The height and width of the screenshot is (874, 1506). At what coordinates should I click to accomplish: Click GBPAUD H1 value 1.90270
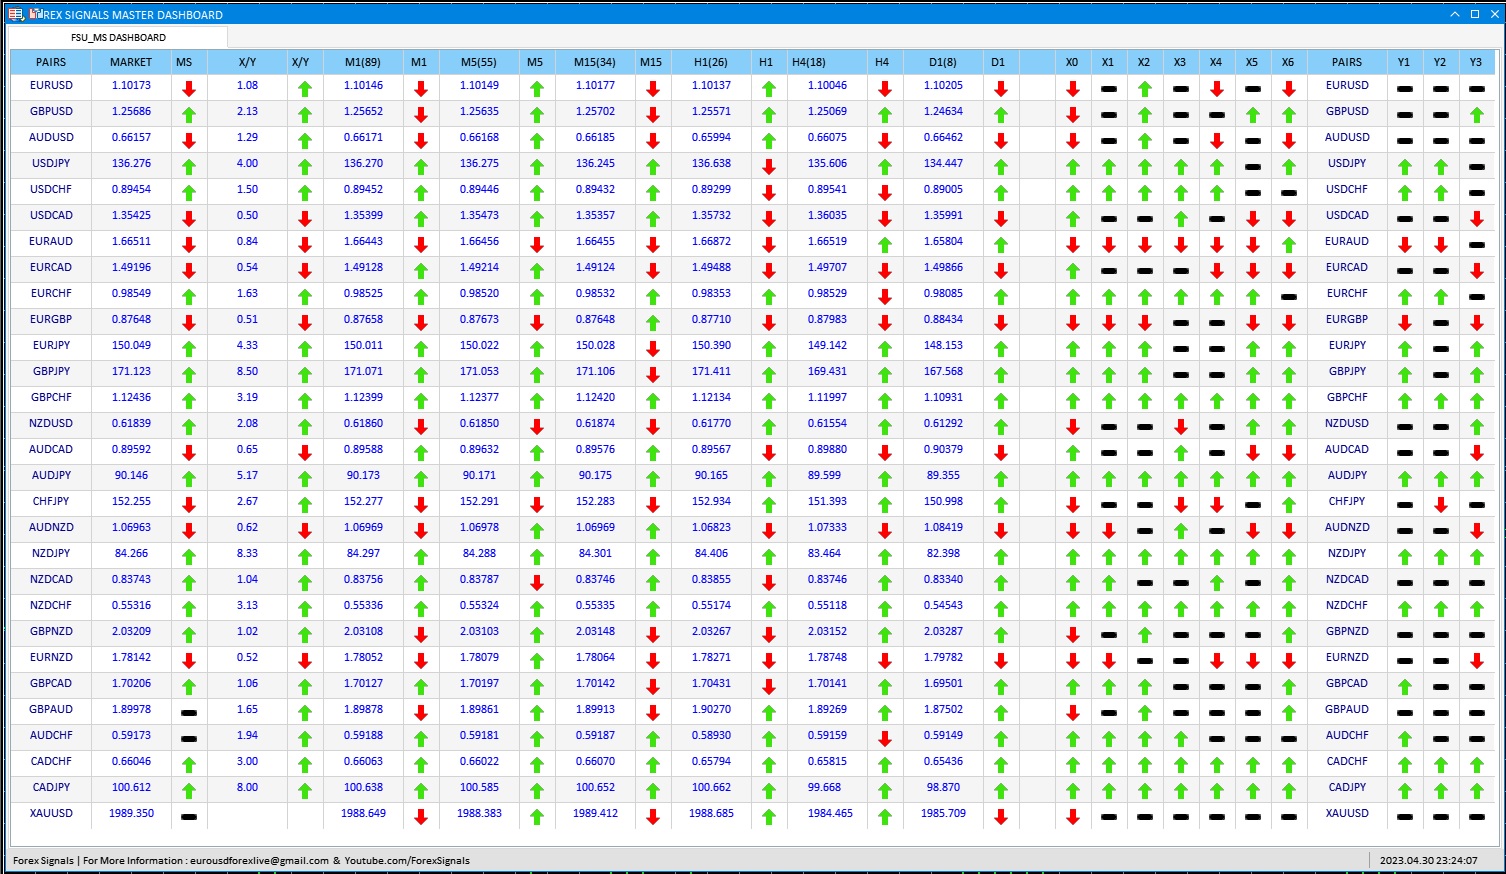coord(711,710)
